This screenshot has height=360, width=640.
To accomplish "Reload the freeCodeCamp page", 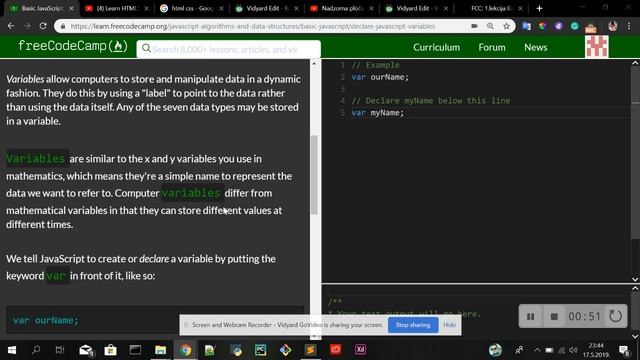I will click(x=43, y=26).
